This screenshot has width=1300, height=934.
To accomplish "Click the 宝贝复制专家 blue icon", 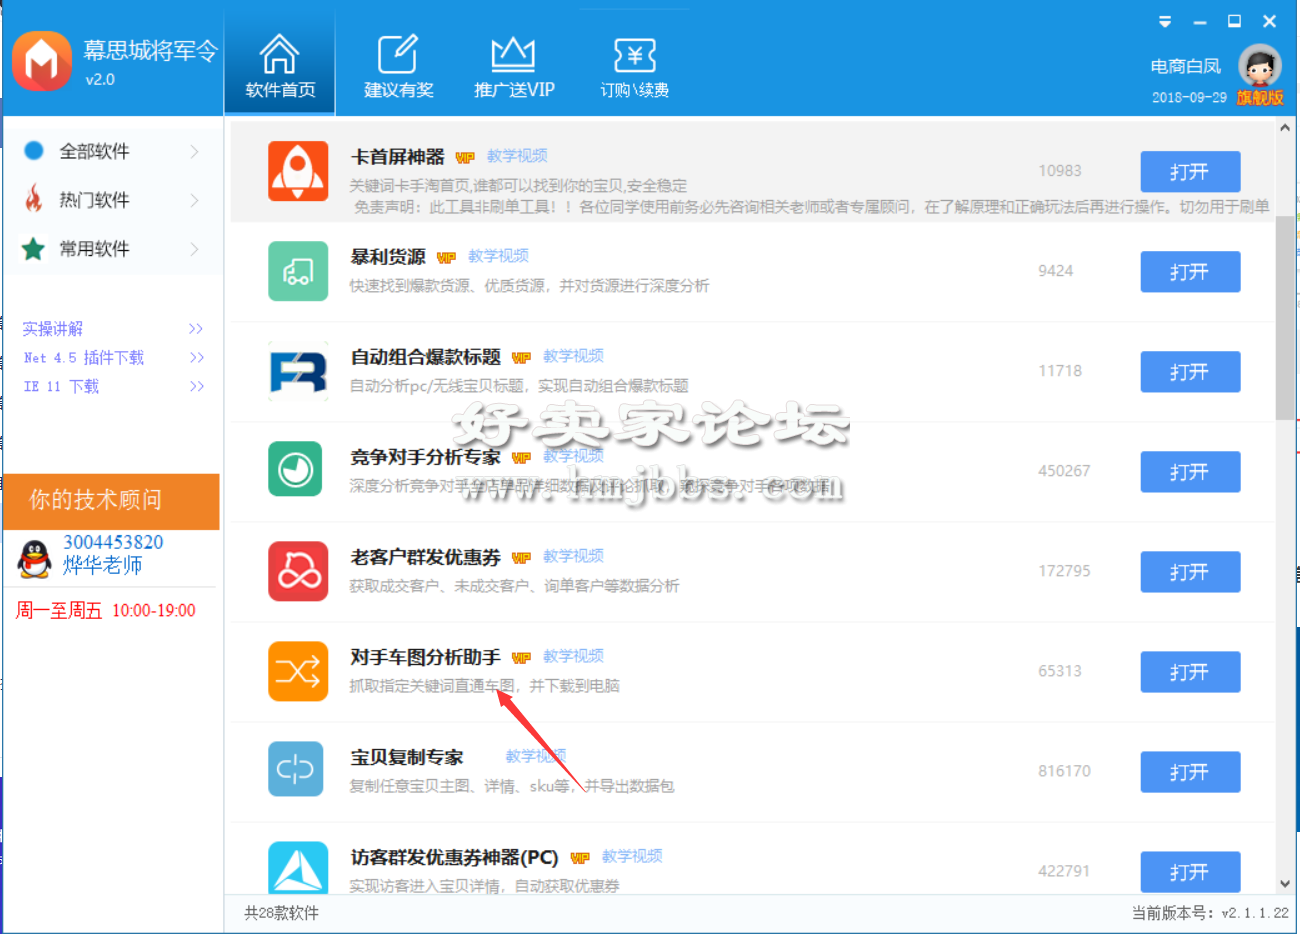I will point(296,769).
